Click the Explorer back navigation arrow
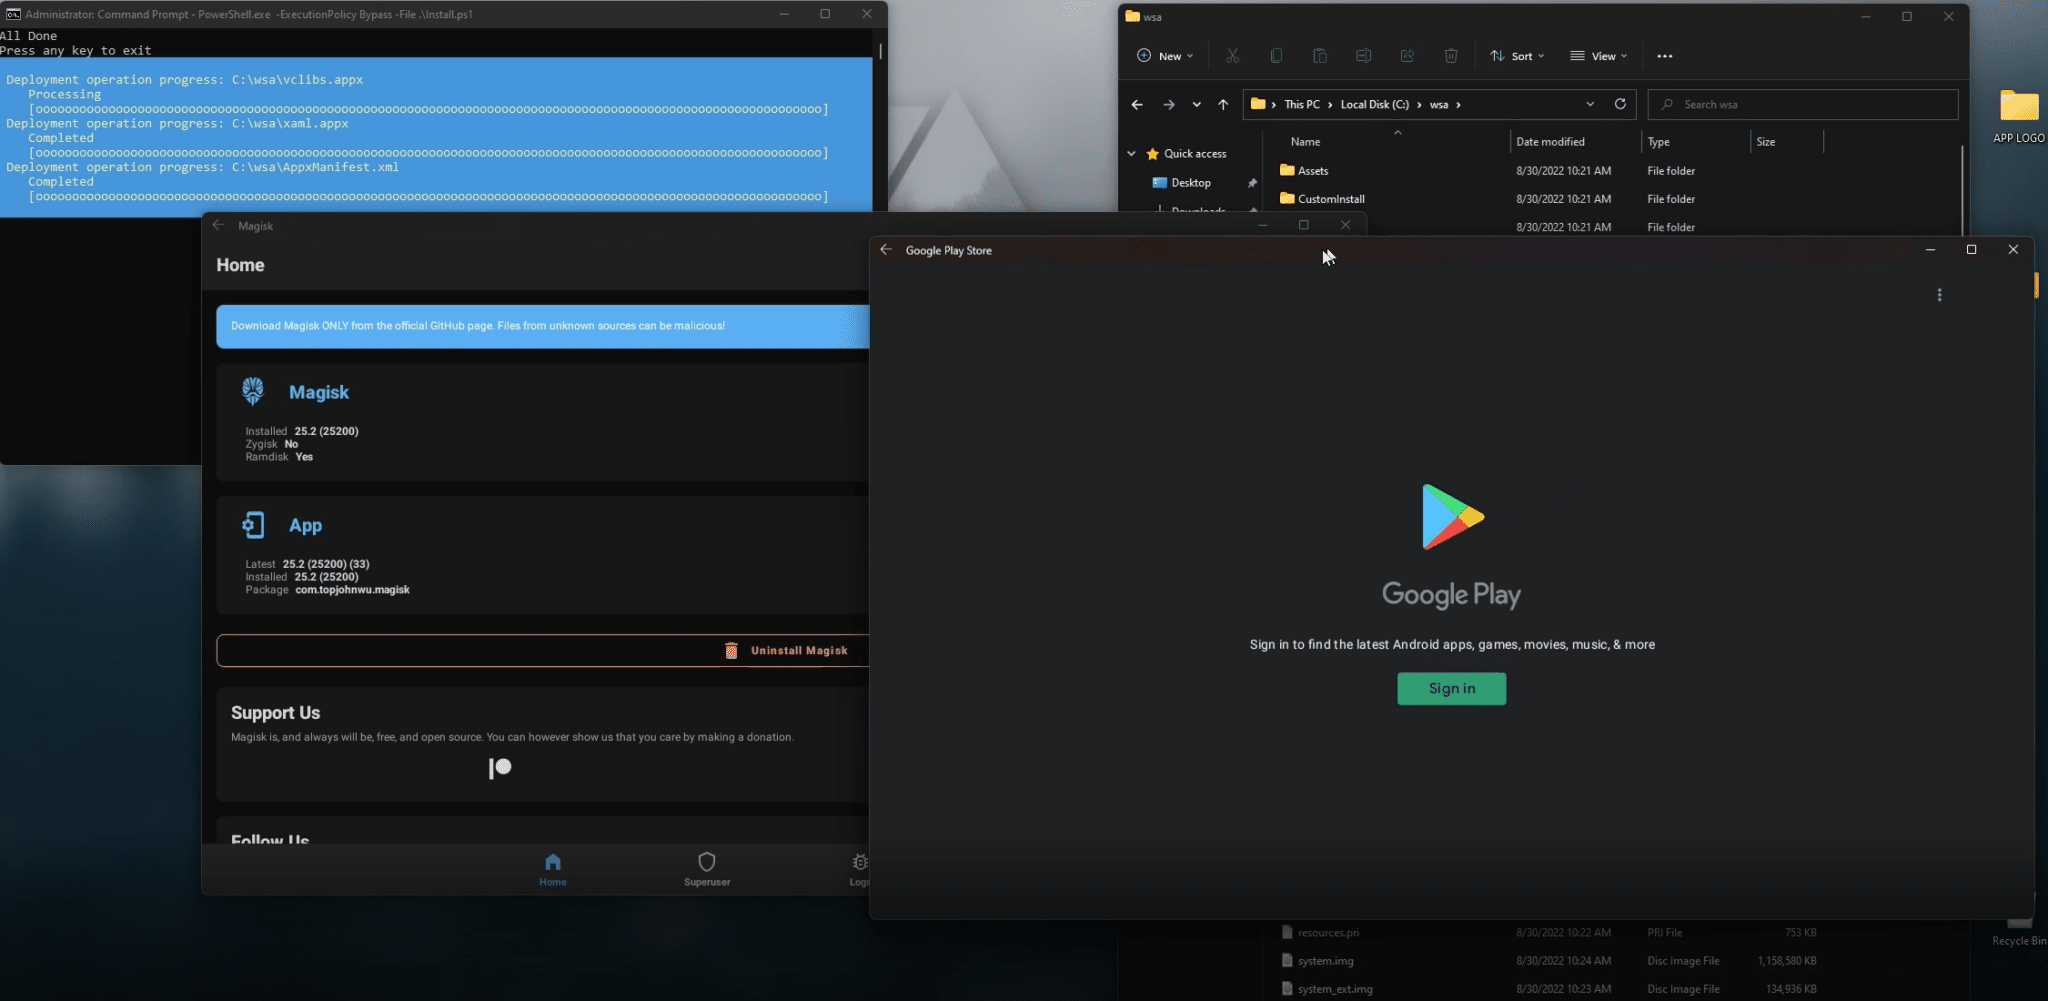 pos(1137,104)
